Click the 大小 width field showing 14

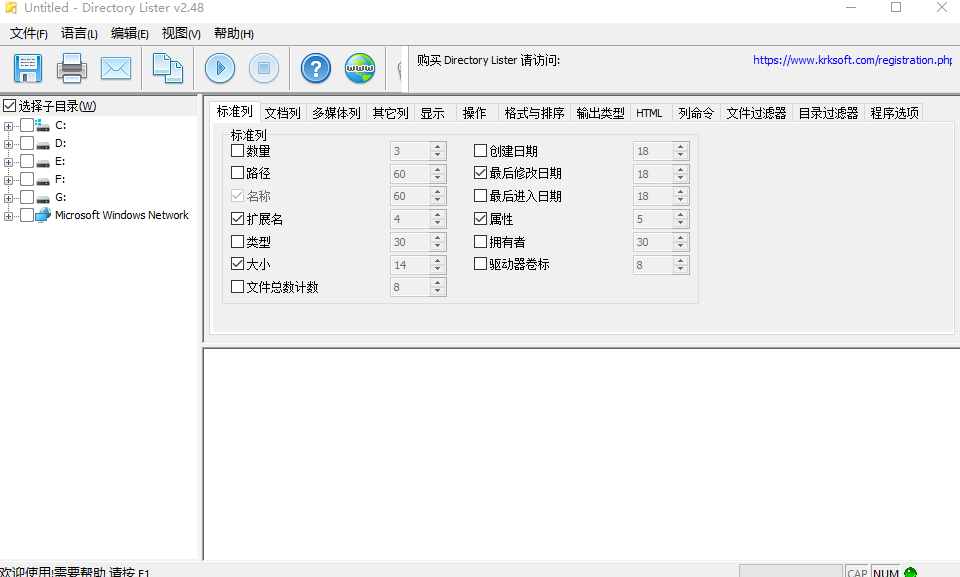coord(410,265)
